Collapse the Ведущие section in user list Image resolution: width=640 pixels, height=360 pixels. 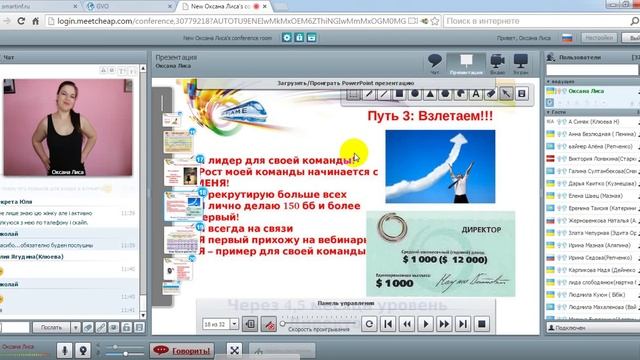click(548, 82)
